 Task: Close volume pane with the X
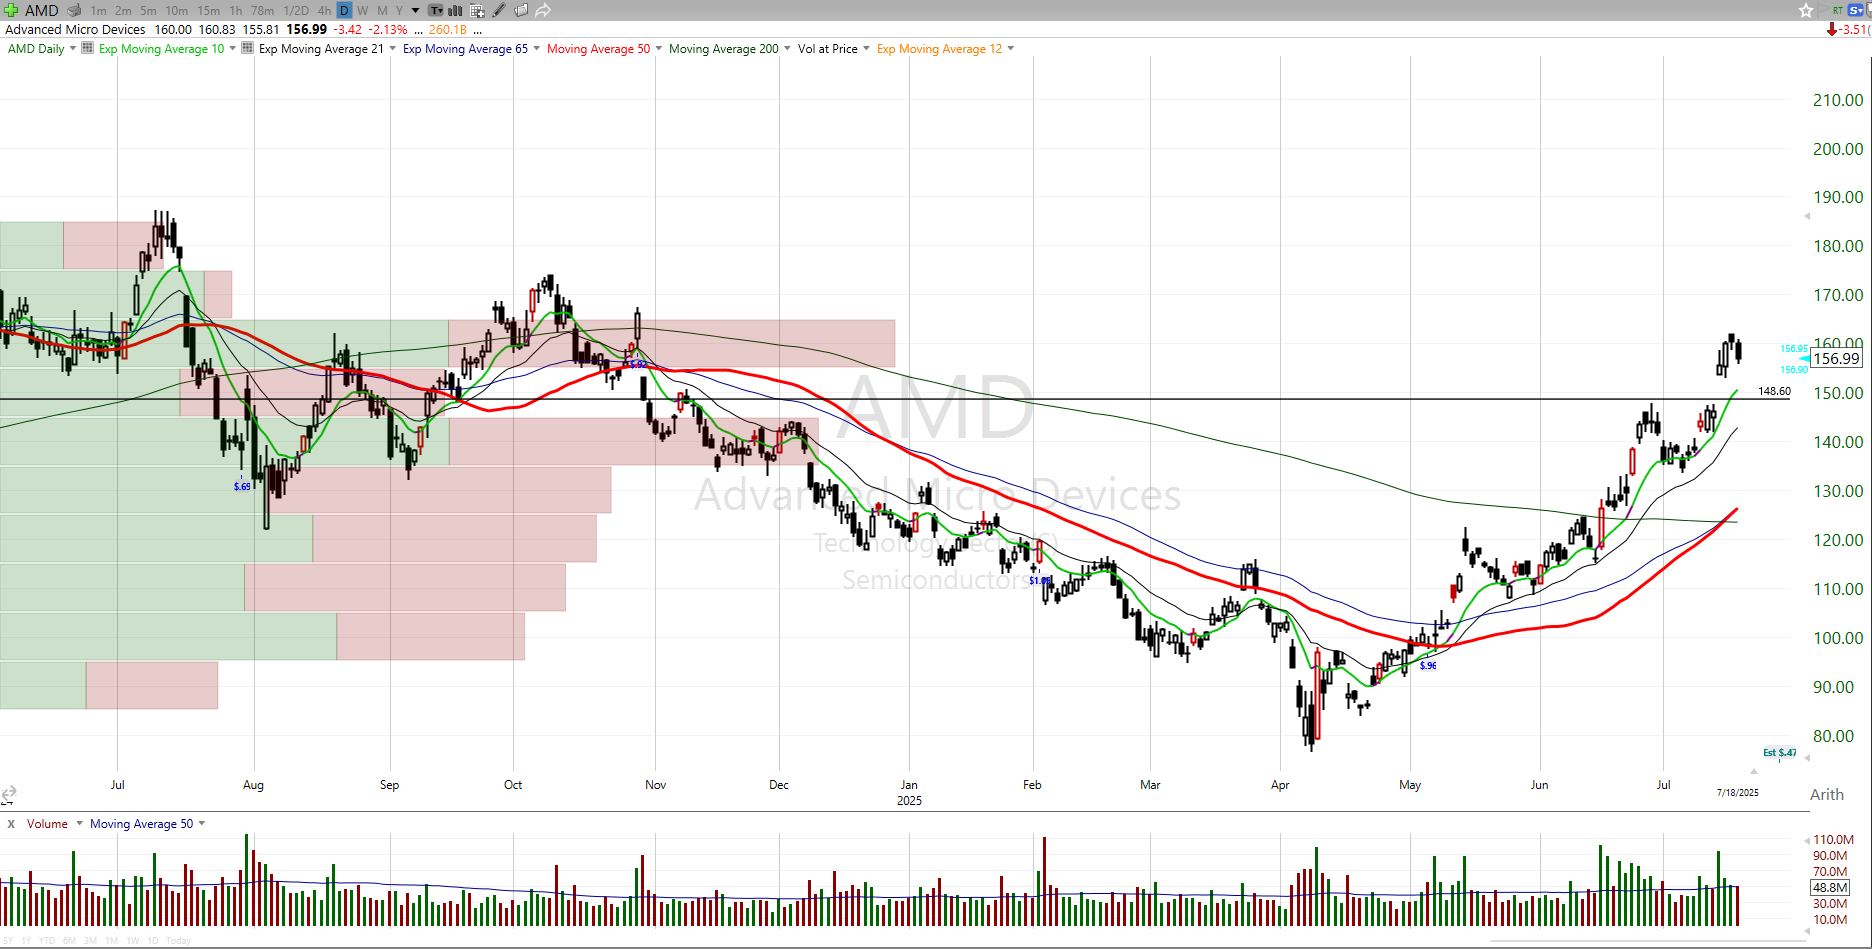pos(11,824)
